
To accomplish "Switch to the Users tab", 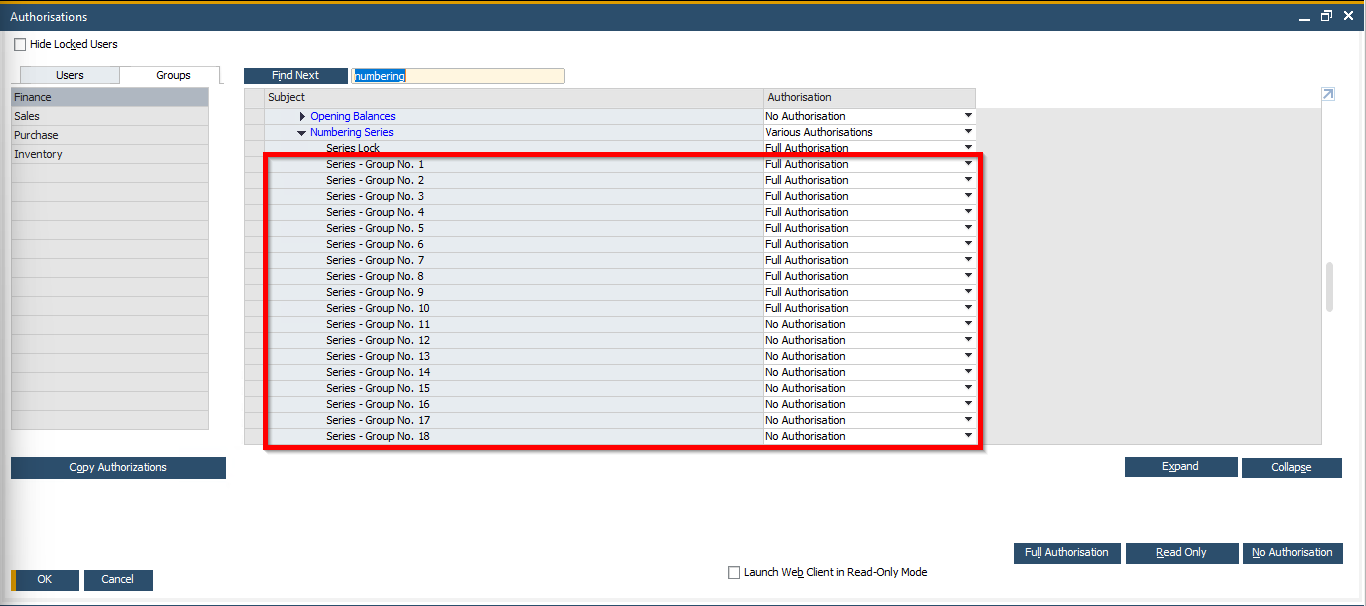I will tap(70, 76).
